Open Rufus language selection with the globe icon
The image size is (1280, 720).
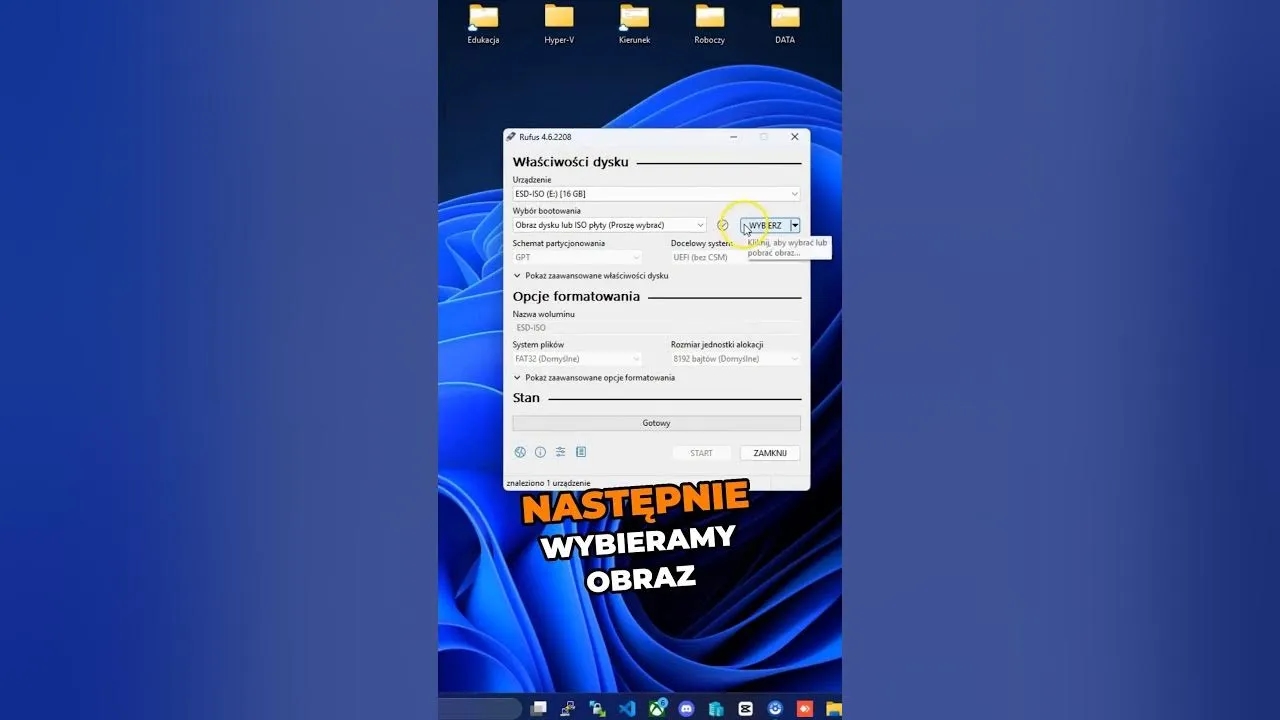pos(520,452)
